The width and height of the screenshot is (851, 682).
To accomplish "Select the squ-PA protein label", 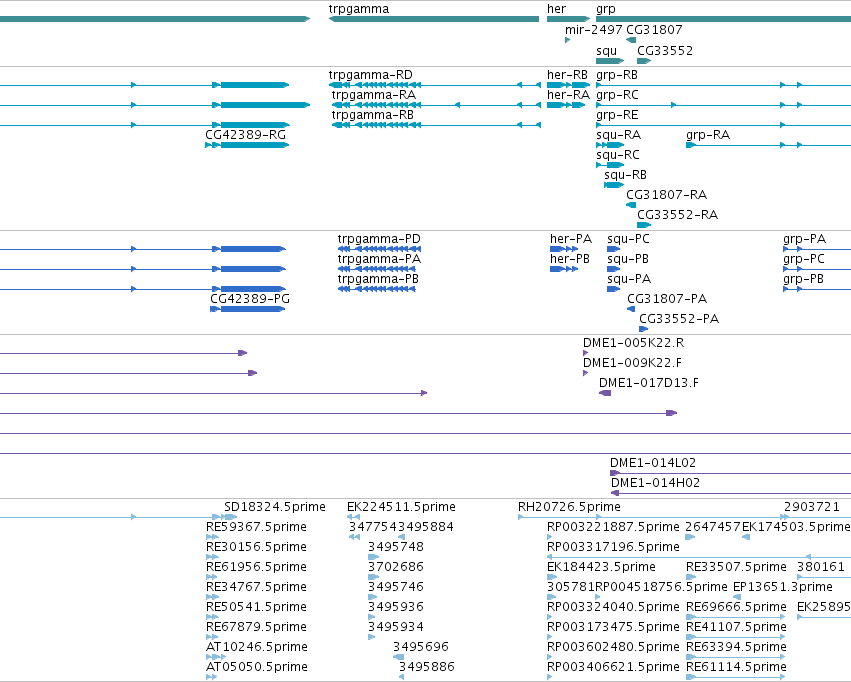I will [x=629, y=279].
